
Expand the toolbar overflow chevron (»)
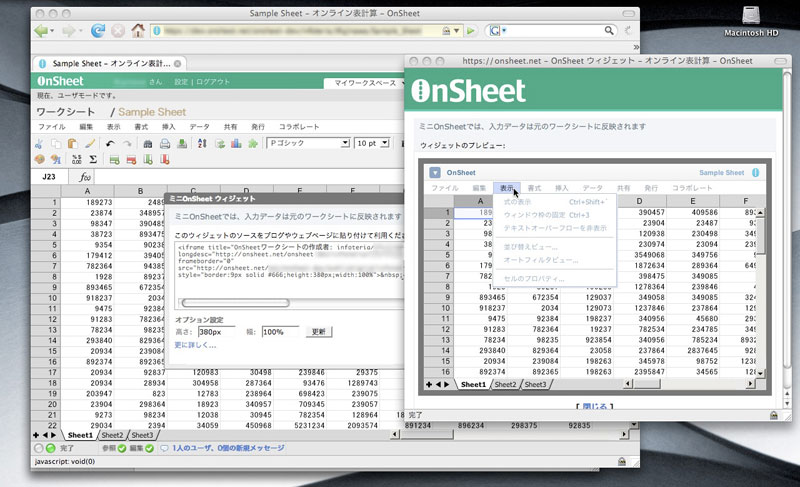(636, 47)
